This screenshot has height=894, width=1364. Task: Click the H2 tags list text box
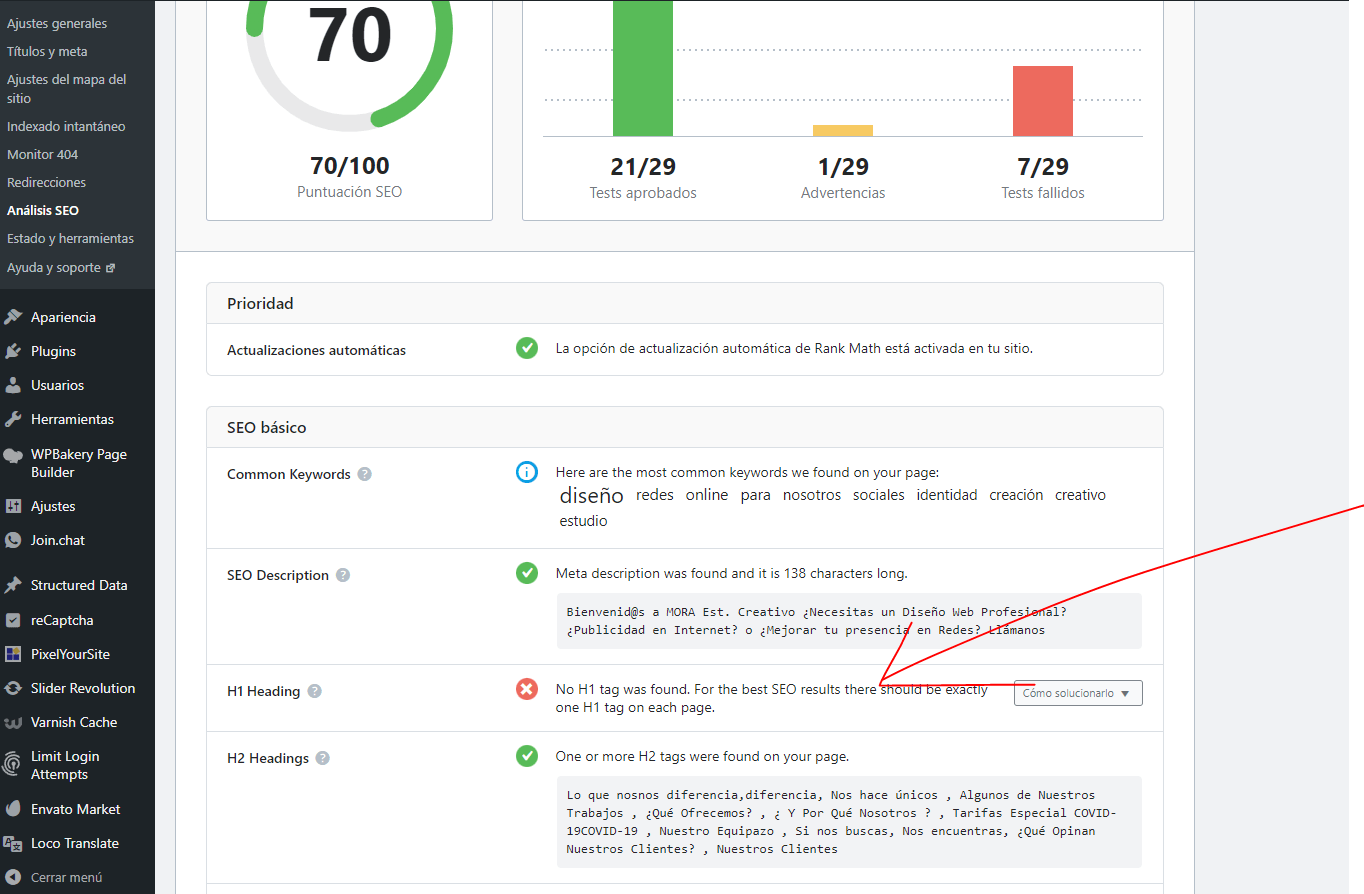point(849,822)
